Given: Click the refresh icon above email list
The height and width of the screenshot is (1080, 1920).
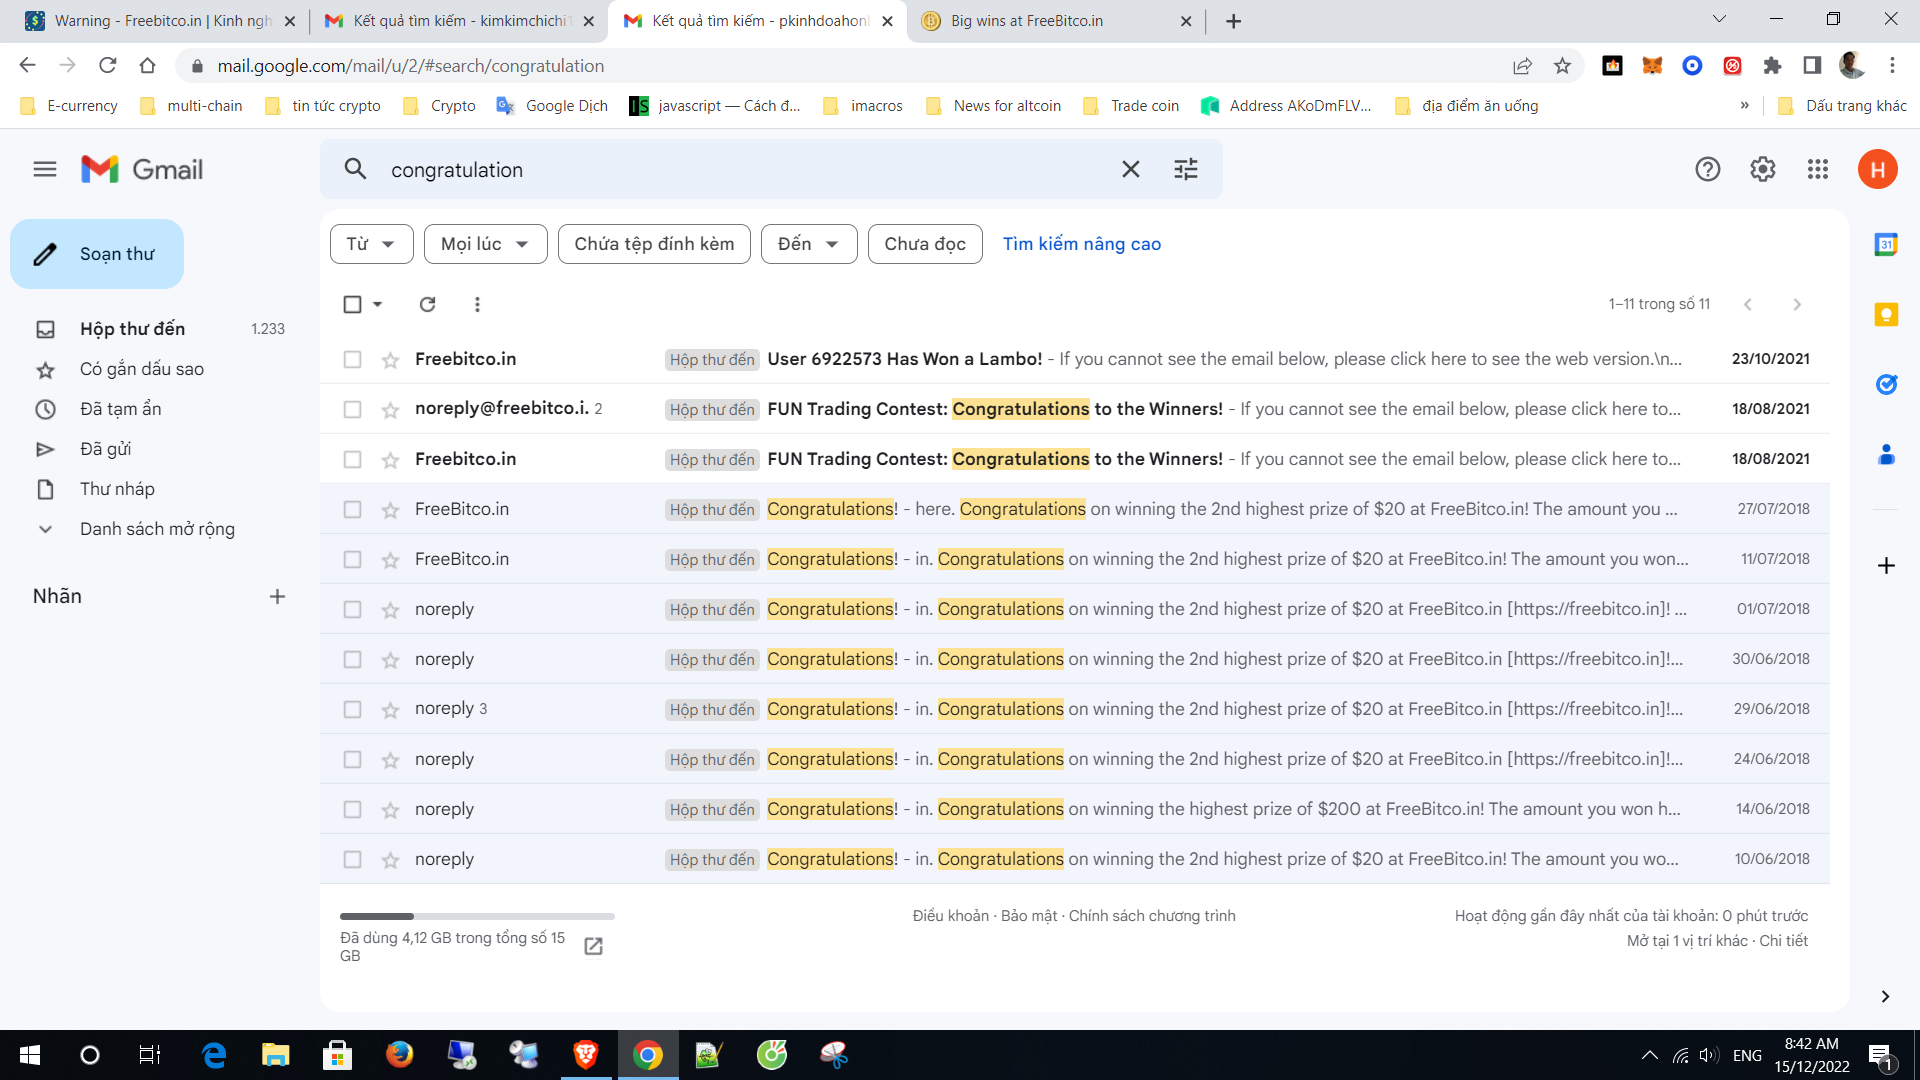Looking at the screenshot, I should [x=427, y=304].
